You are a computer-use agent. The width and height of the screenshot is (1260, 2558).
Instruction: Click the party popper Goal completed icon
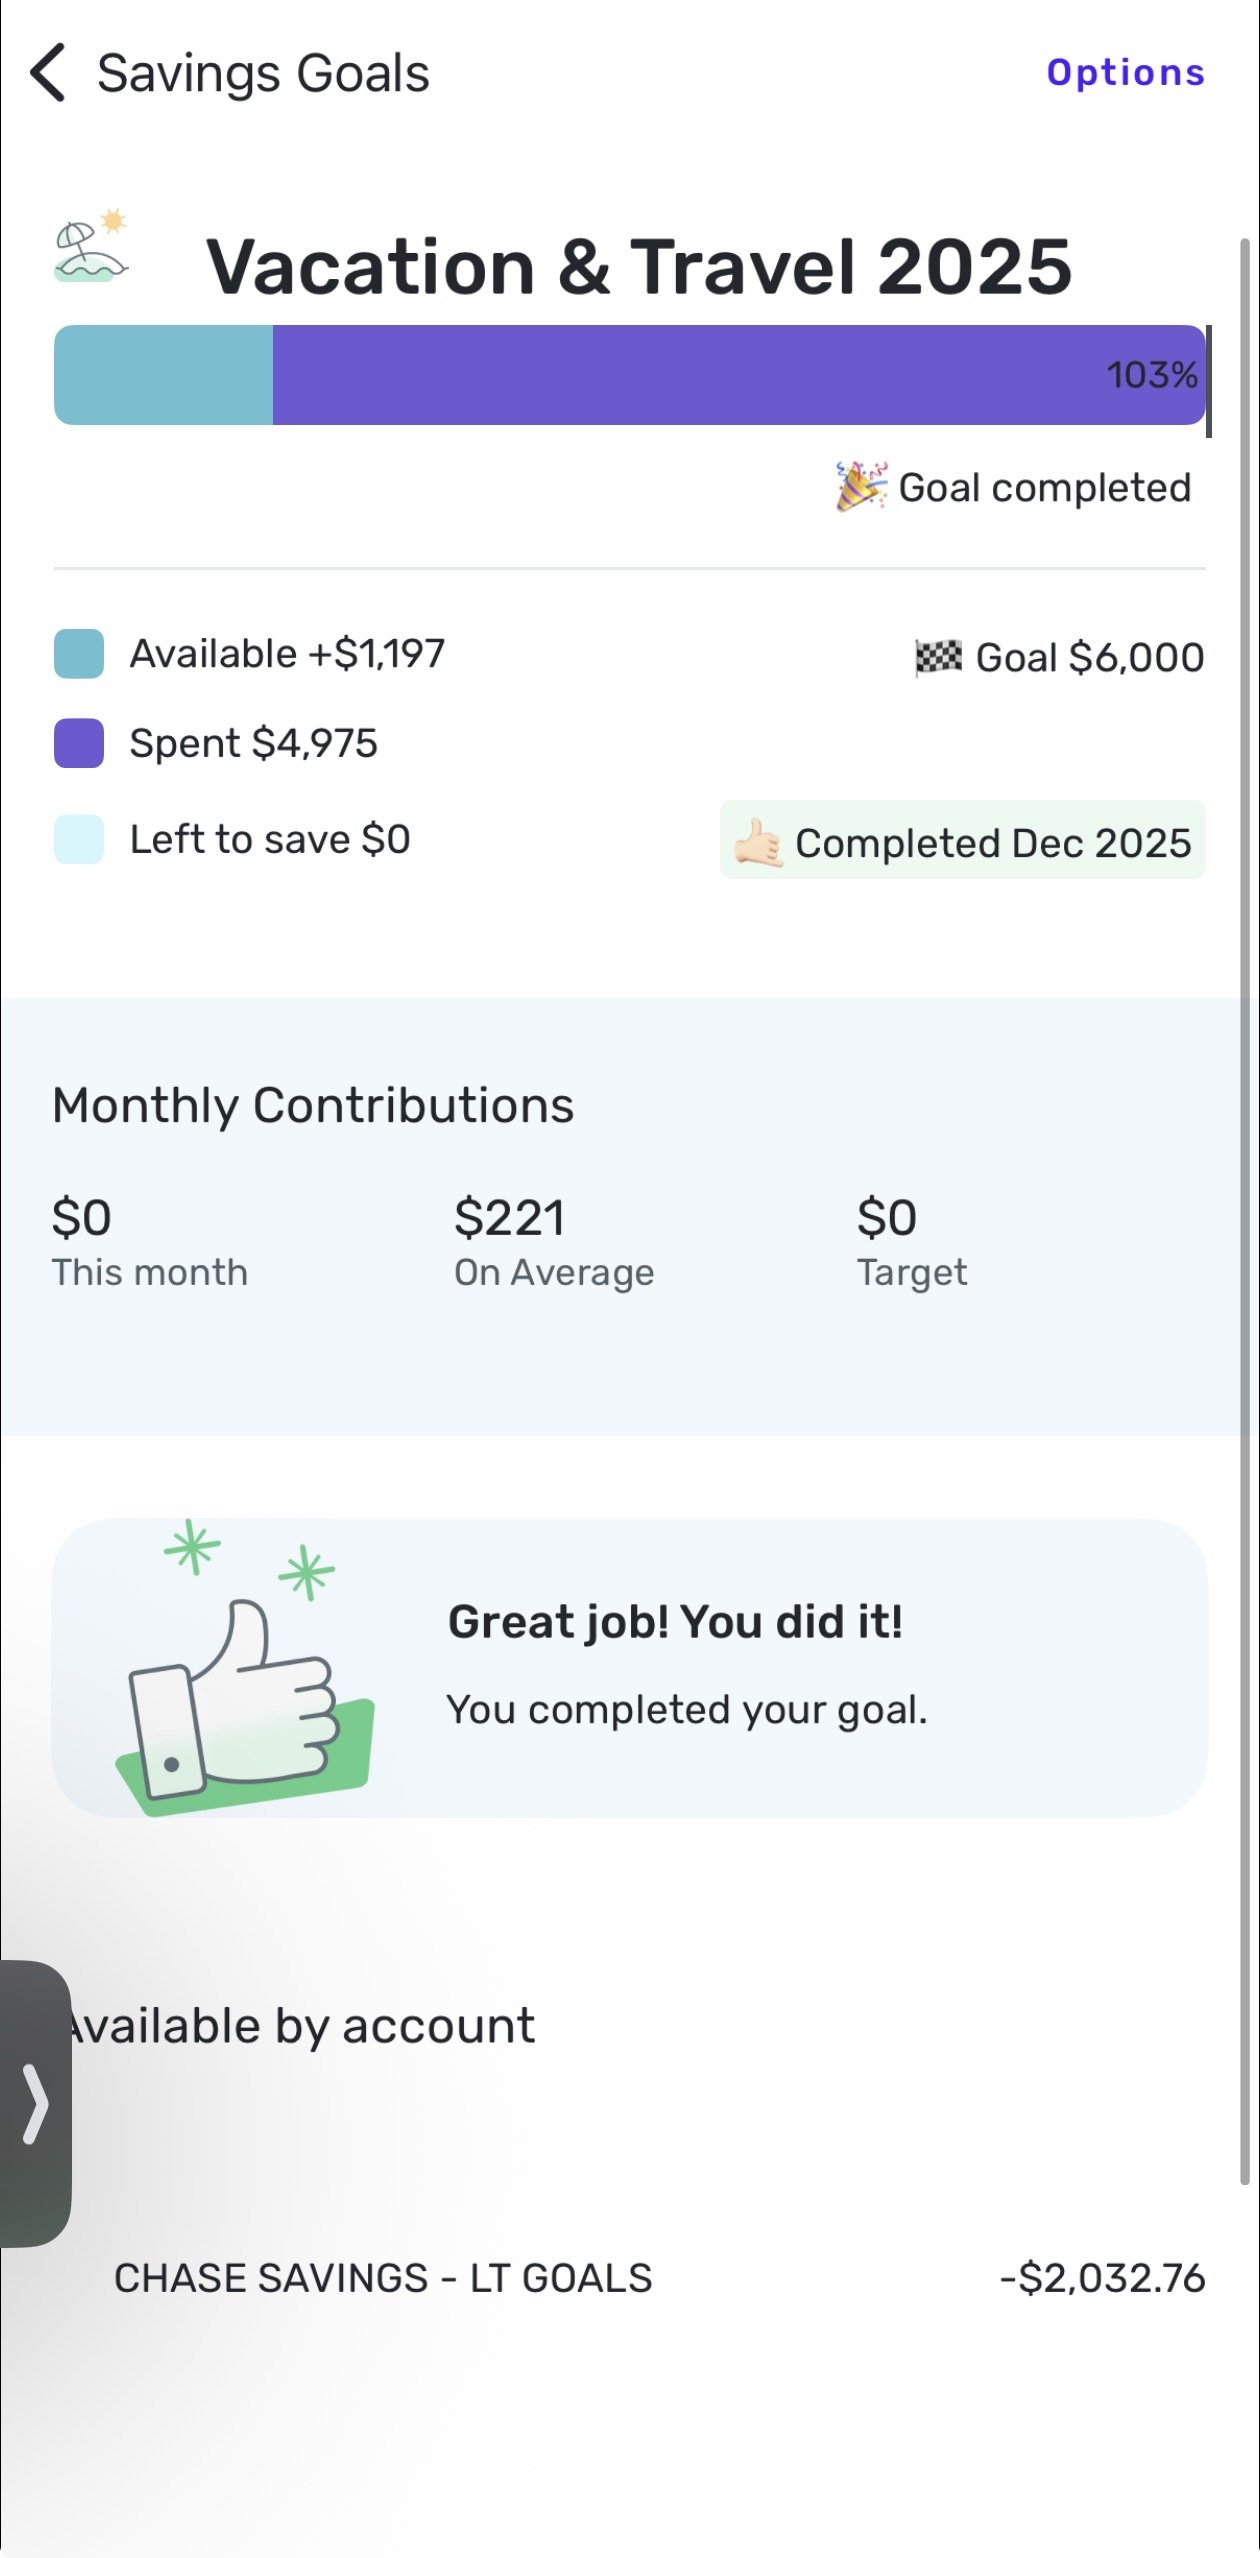861,486
